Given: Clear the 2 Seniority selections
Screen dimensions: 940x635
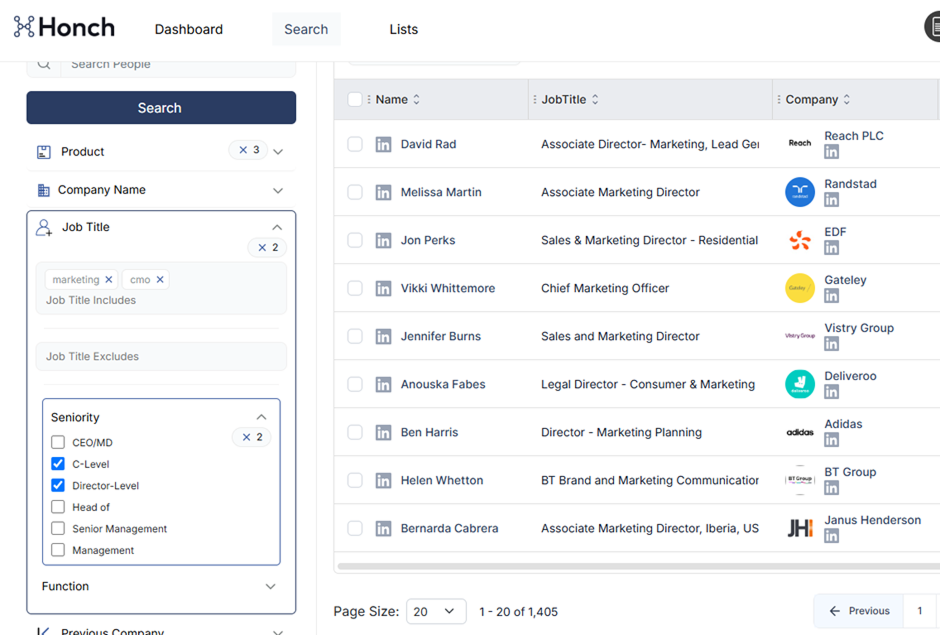Looking at the screenshot, I should point(246,437).
